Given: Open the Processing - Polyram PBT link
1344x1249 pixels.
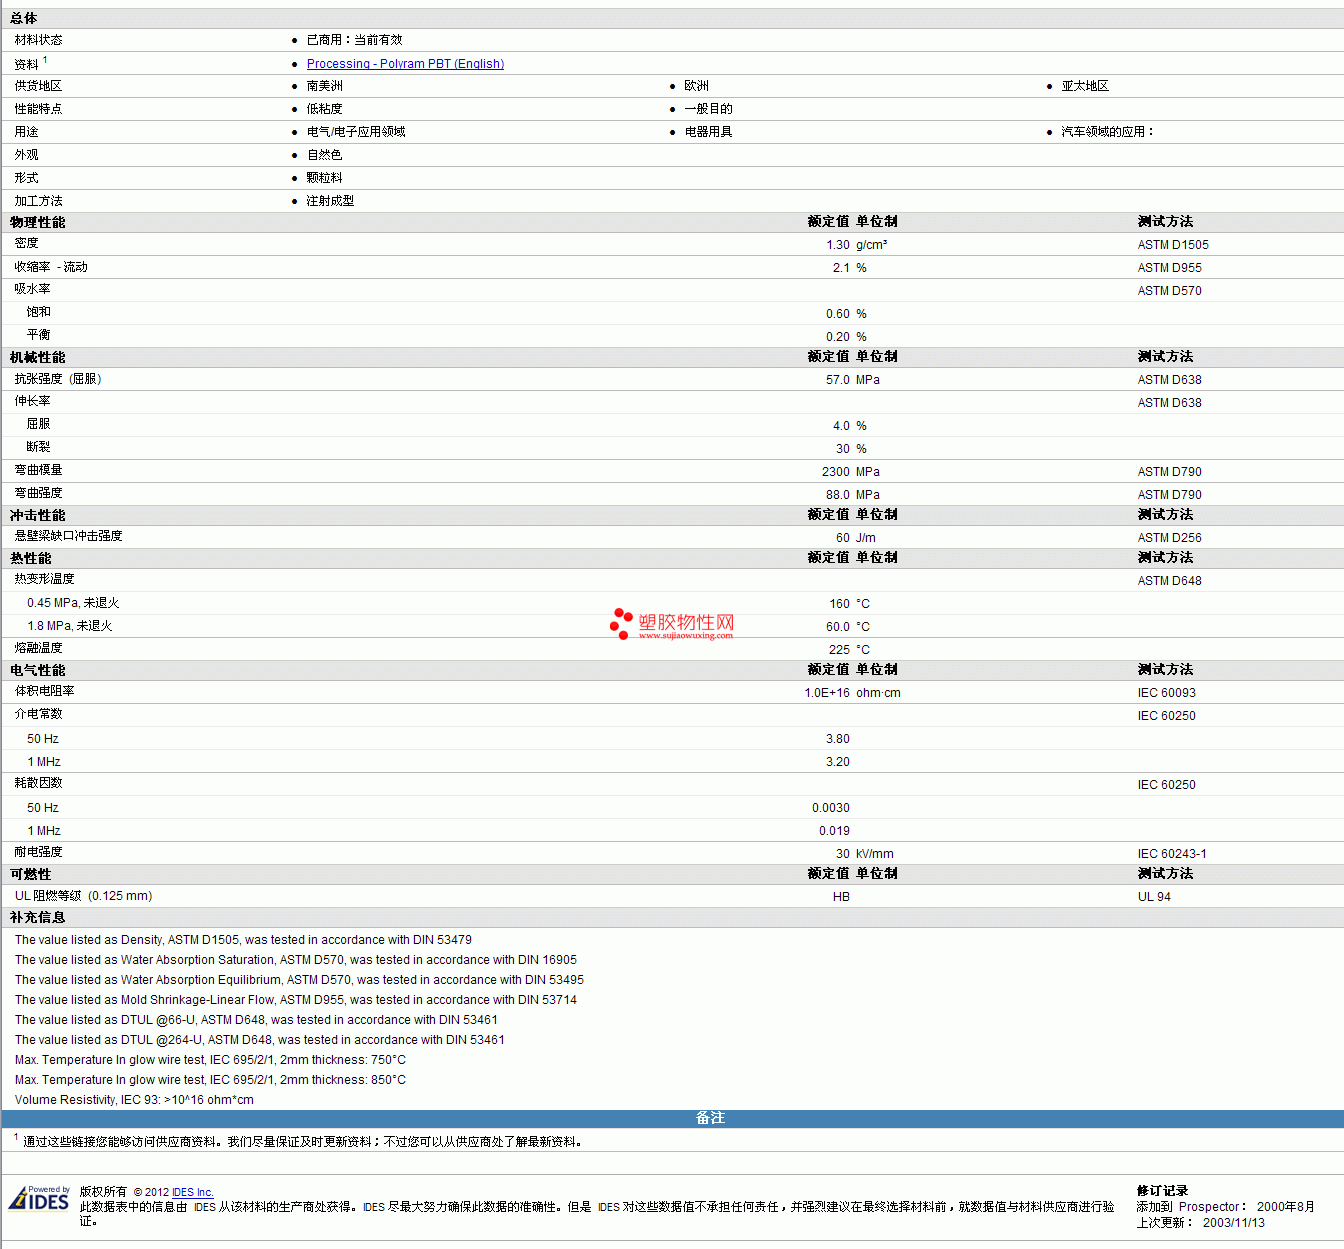Looking at the screenshot, I should click(405, 64).
